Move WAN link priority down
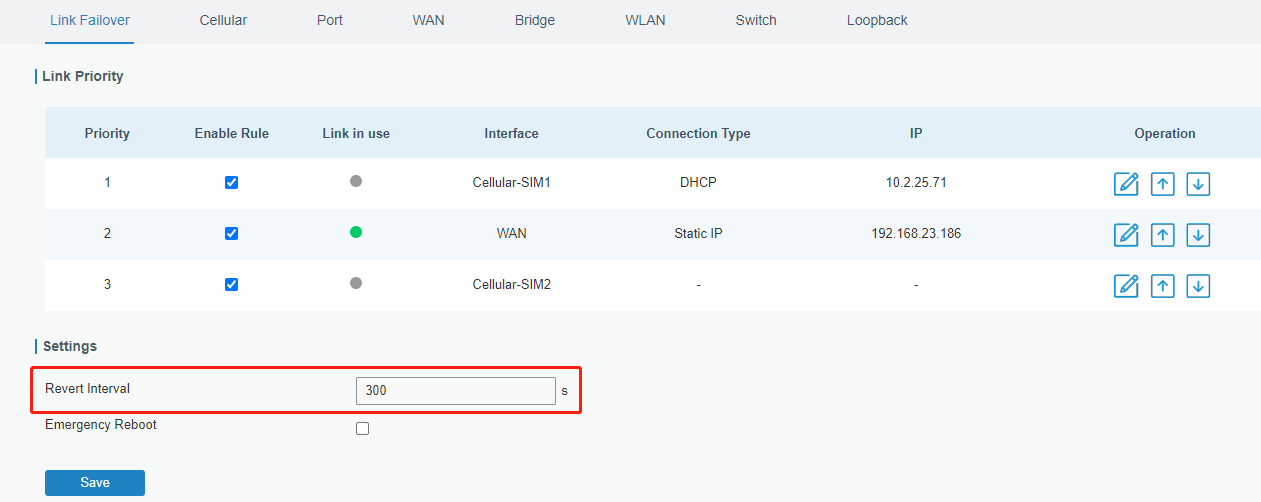The image size is (1261, 502). [x=1198, y=235]
